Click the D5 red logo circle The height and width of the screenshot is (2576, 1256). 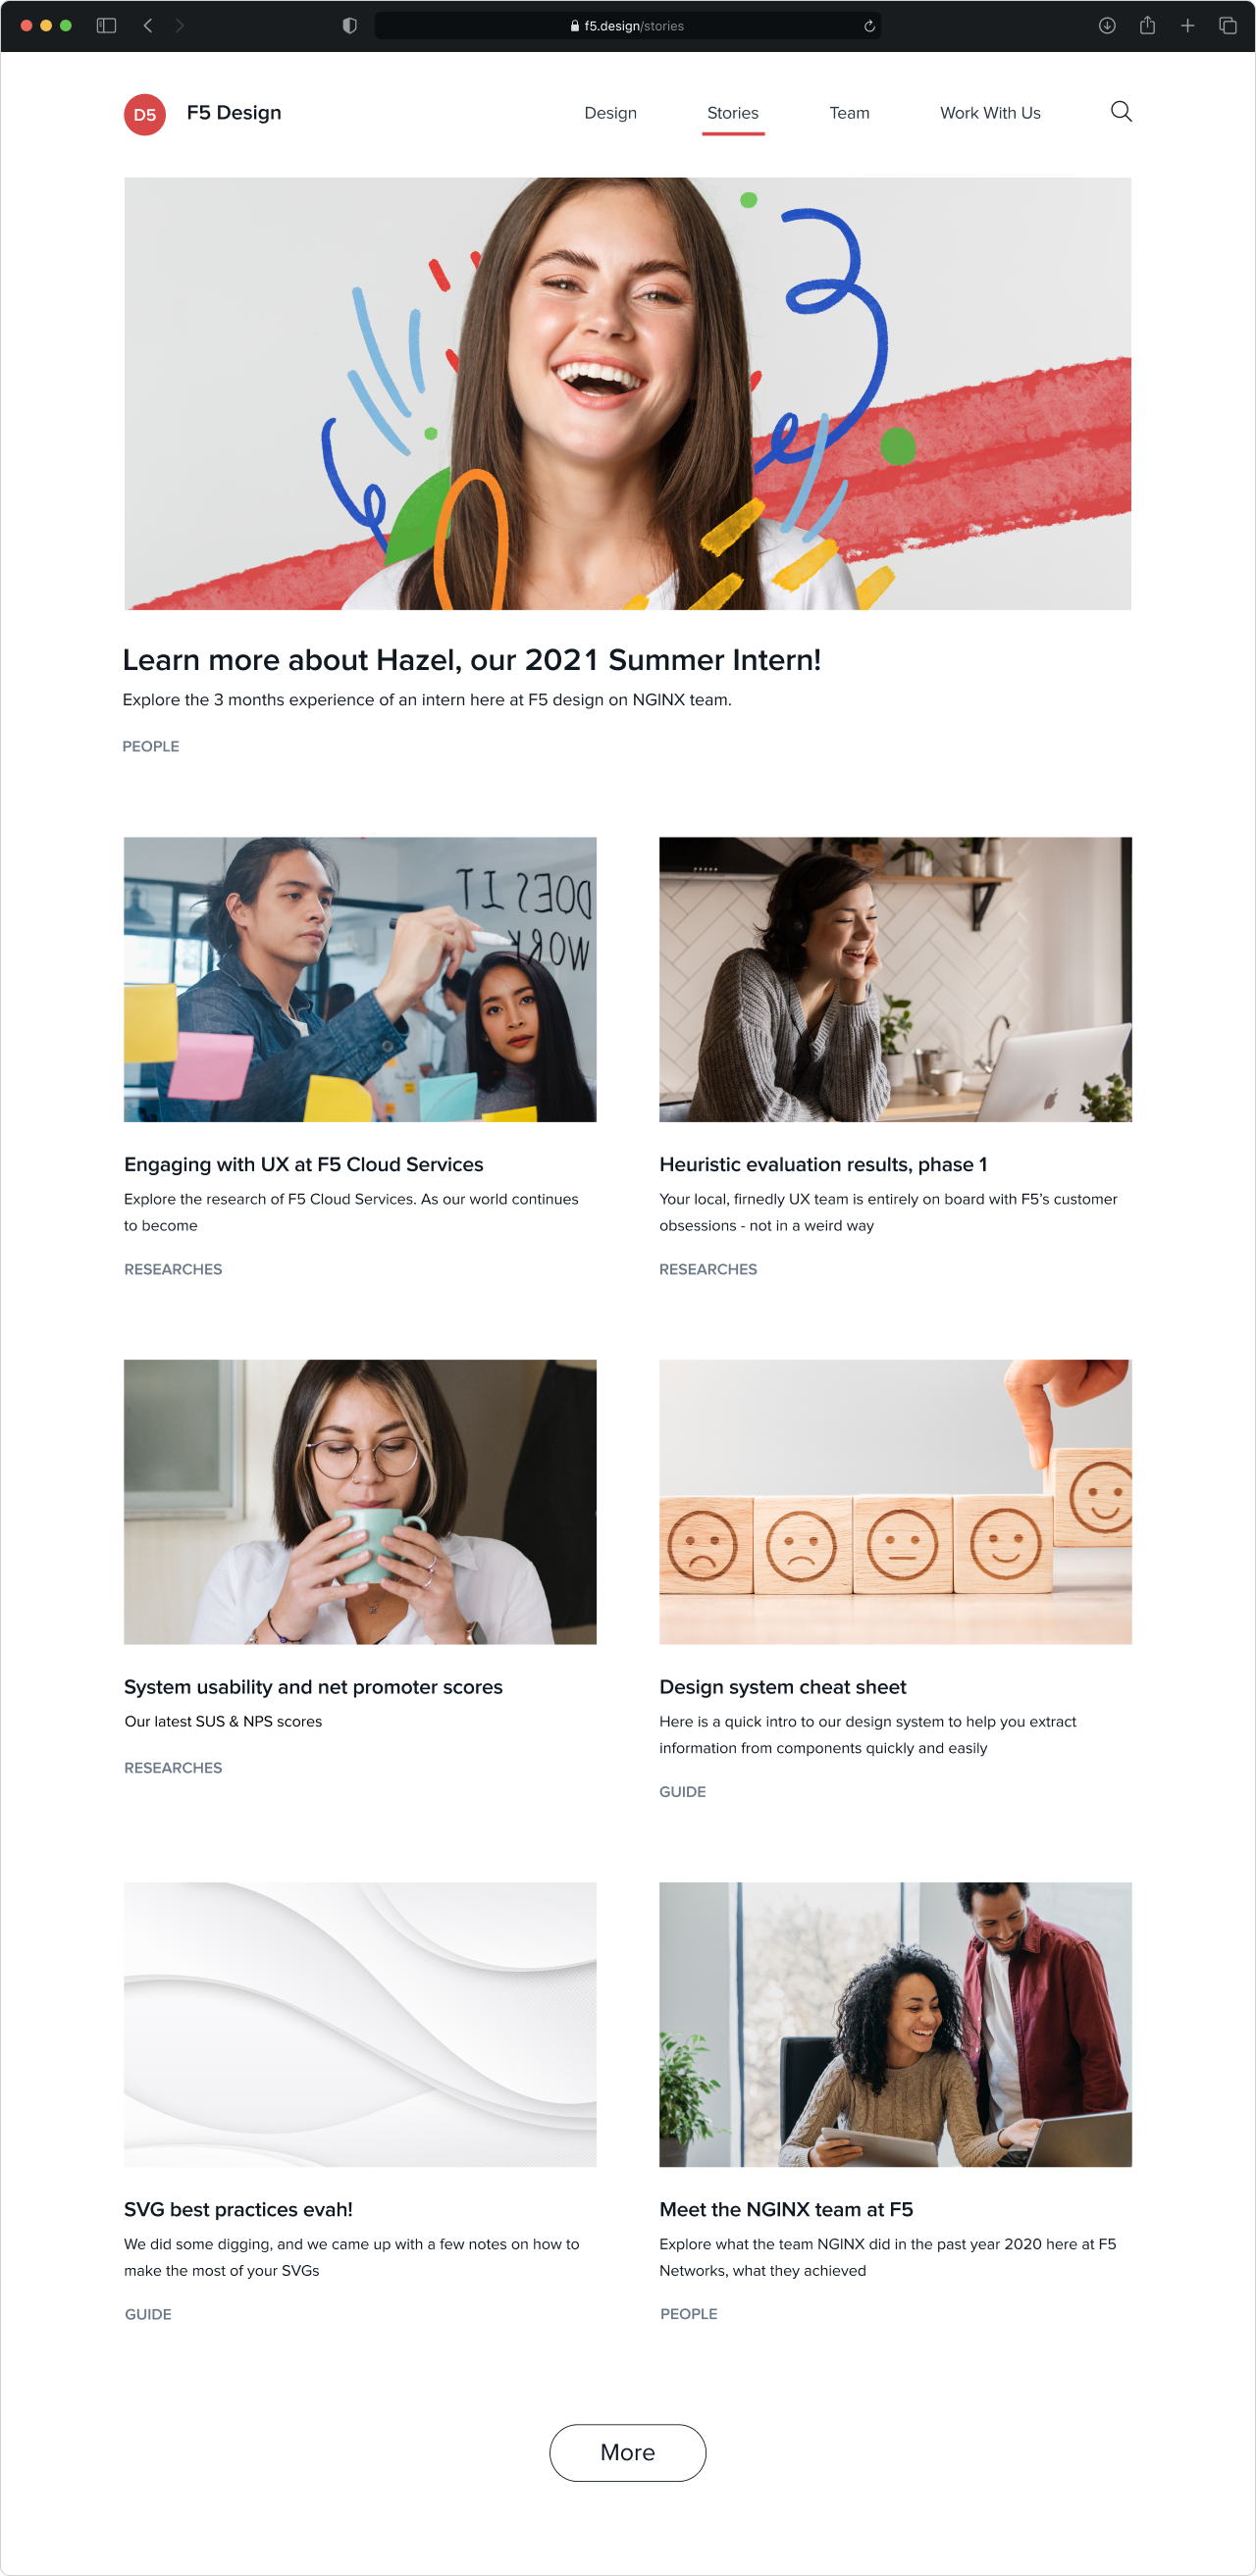[145, 114]
